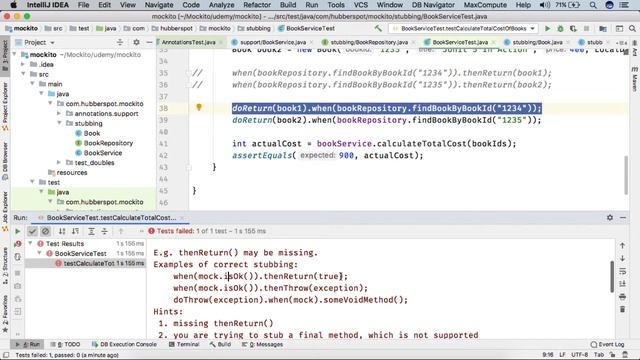Minimize the Run tool window
Viewport: 640px width, 360px height.
pyautogui.click(x=623, y=218)
